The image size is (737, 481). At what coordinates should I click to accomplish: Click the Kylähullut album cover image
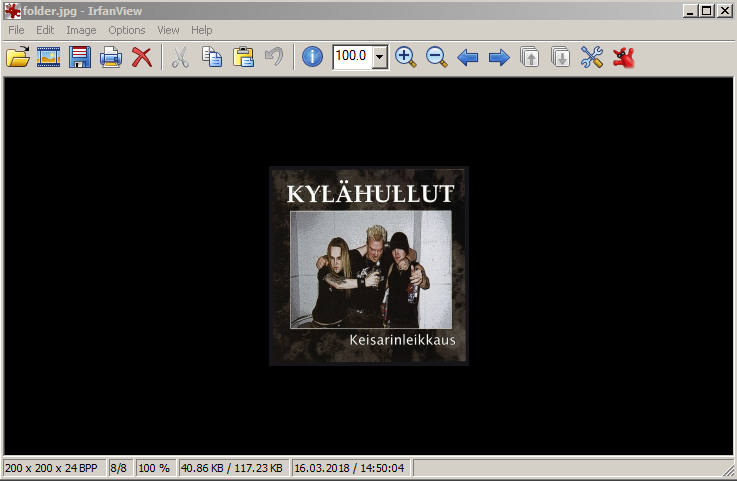(369, 266)
